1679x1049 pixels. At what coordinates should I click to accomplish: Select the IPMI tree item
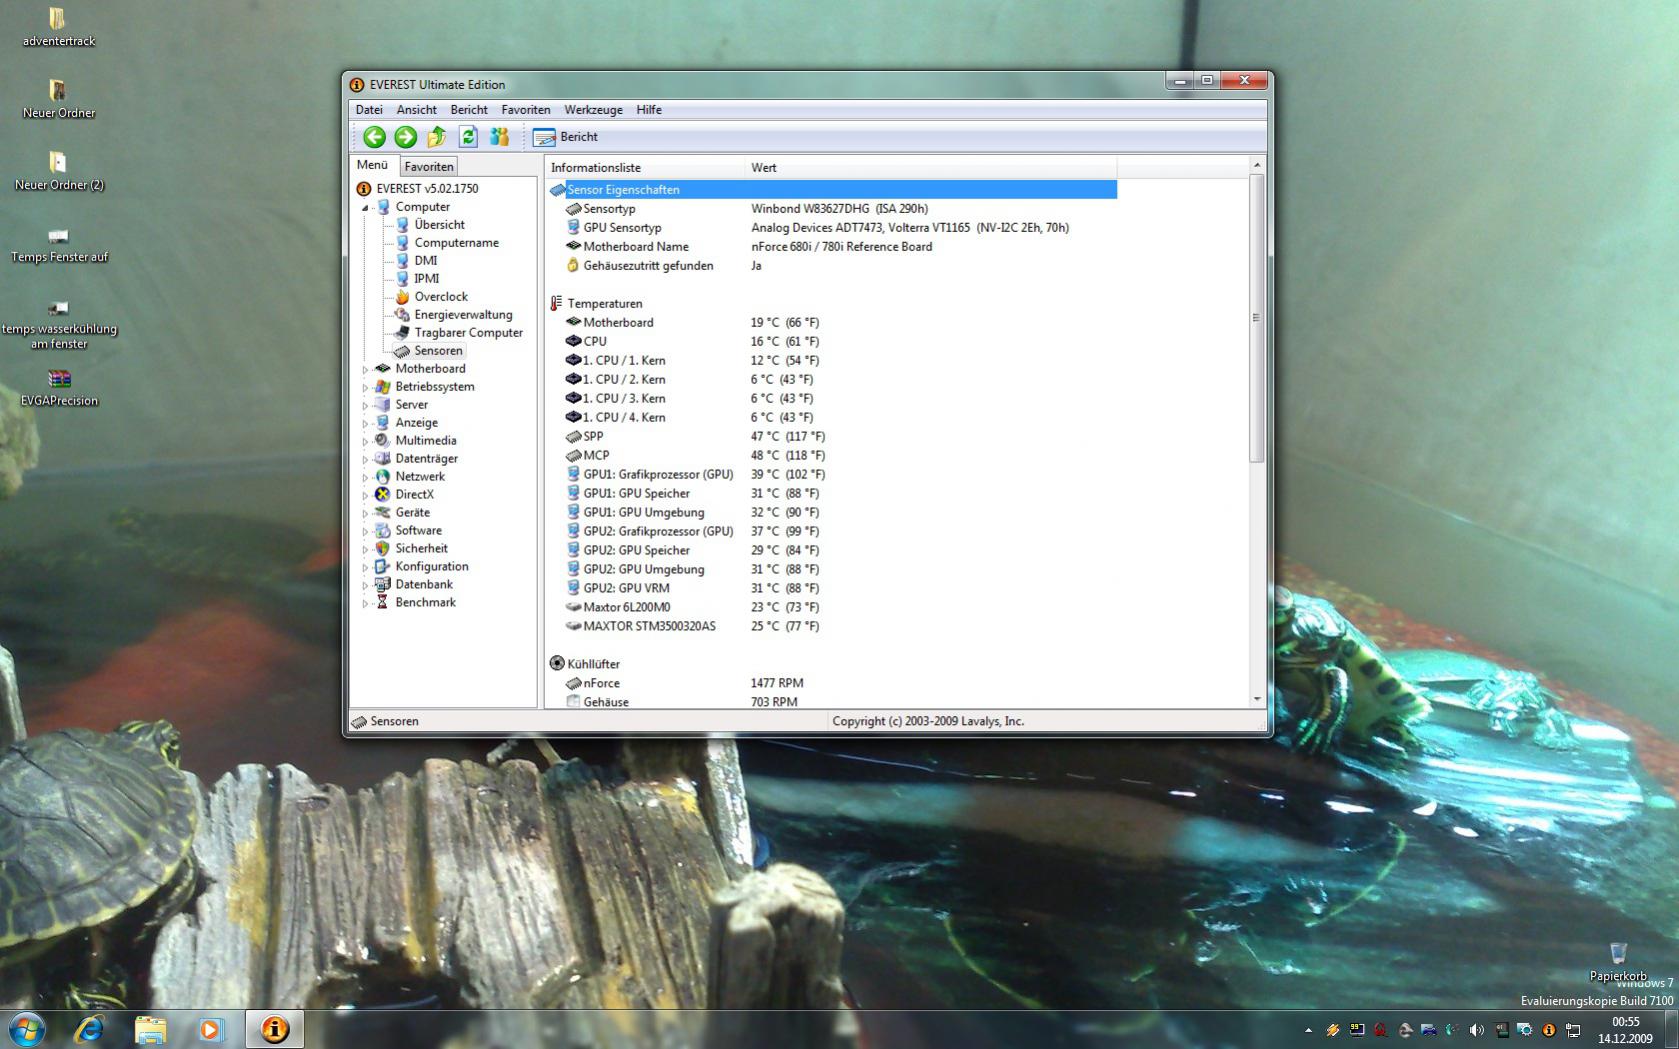427,279
